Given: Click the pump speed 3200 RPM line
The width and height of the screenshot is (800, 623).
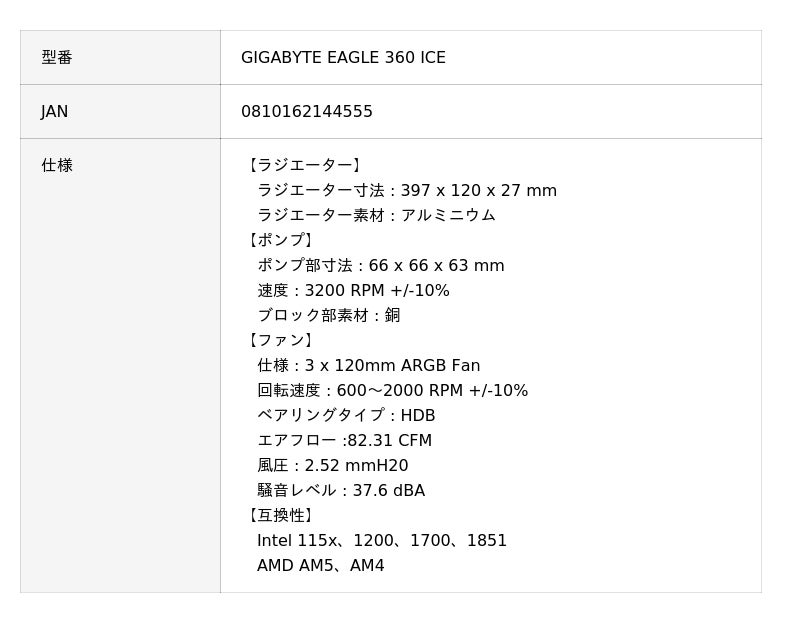Looking at the screenshot, I should coord(353,291).
